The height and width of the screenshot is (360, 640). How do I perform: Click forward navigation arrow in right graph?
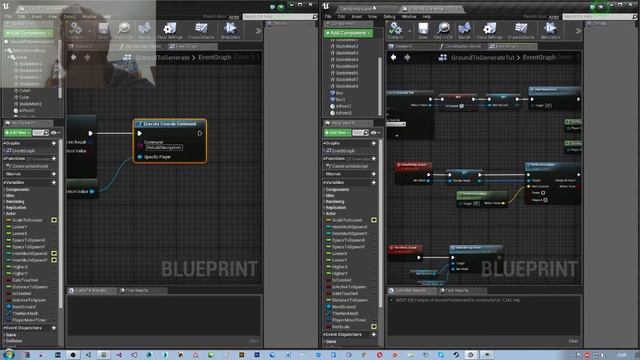click(x=407, y=58)
